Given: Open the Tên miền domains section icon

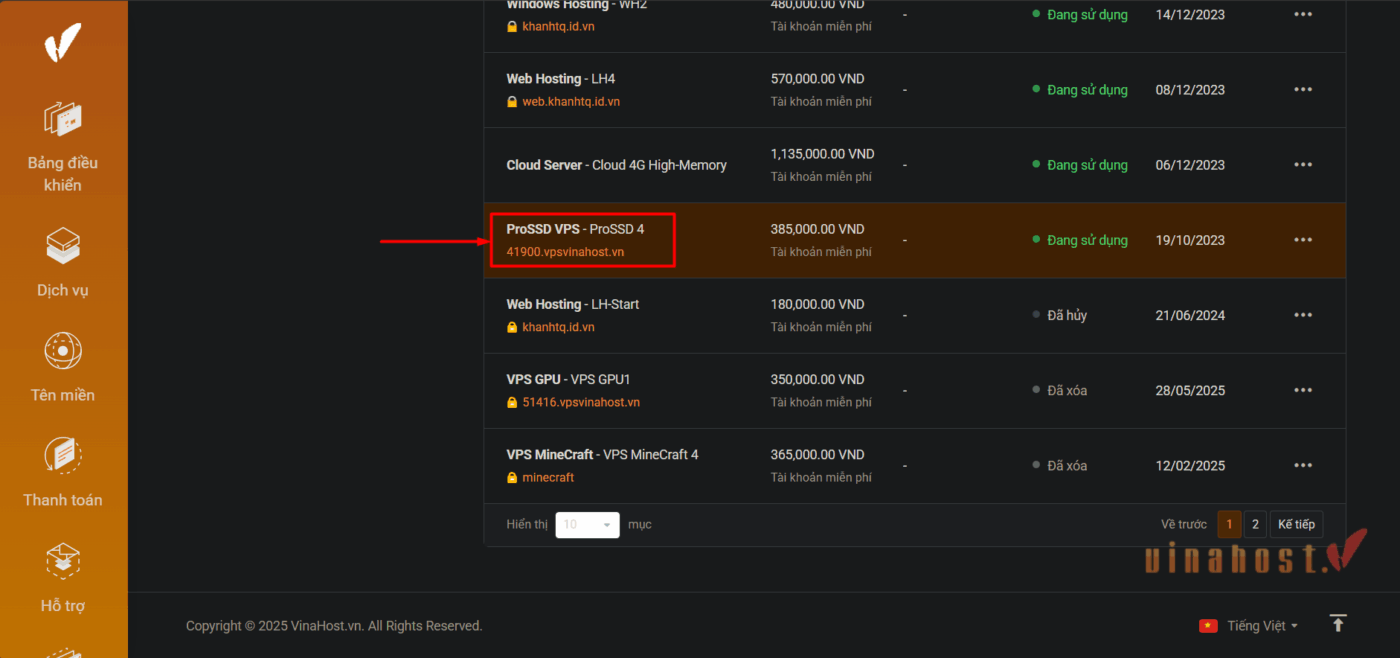Looking at the screenshot, I should tap(63, 350).
